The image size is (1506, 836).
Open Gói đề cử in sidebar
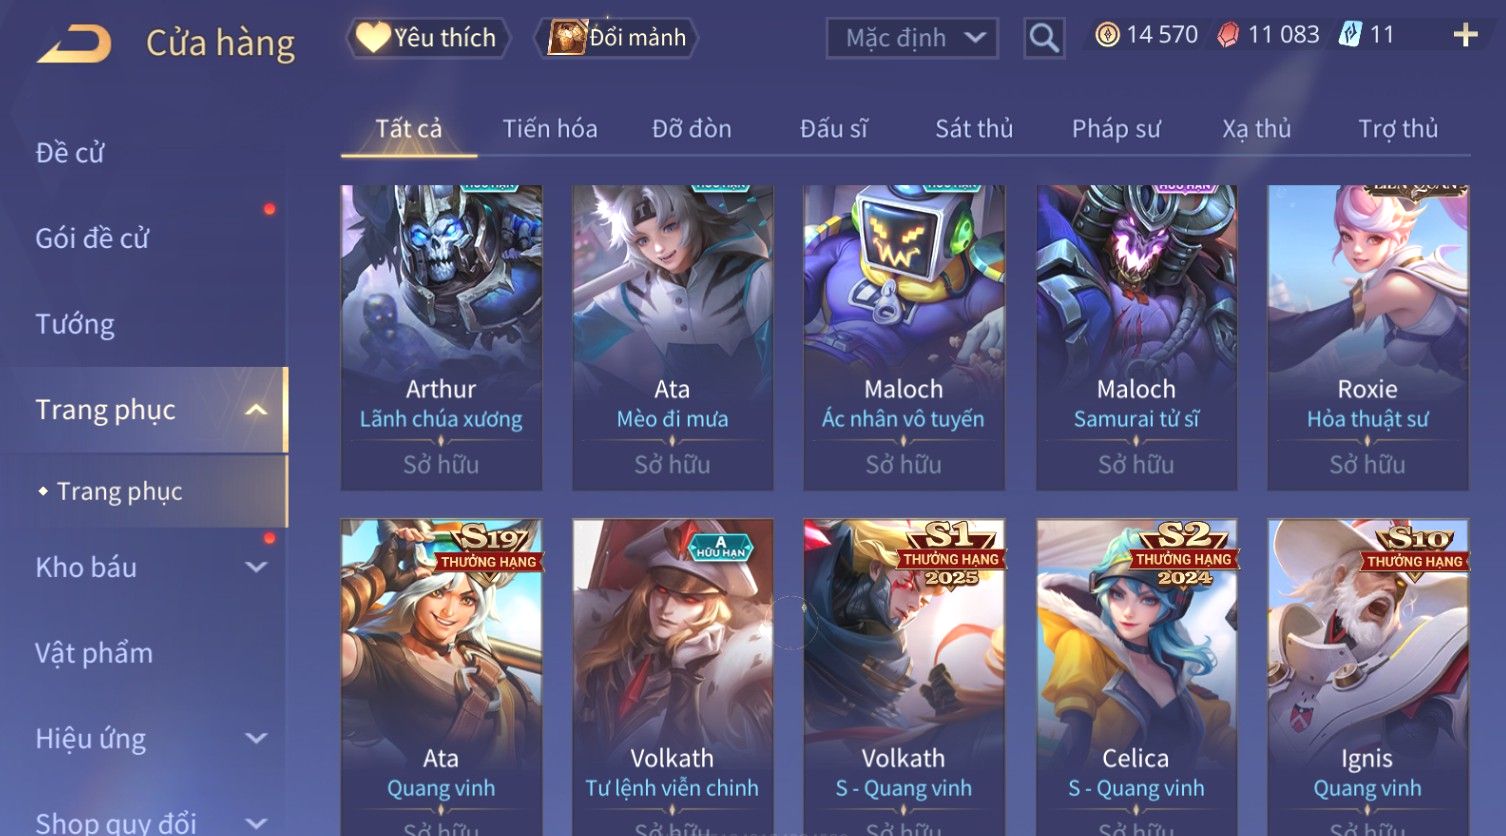pos(92,239)
